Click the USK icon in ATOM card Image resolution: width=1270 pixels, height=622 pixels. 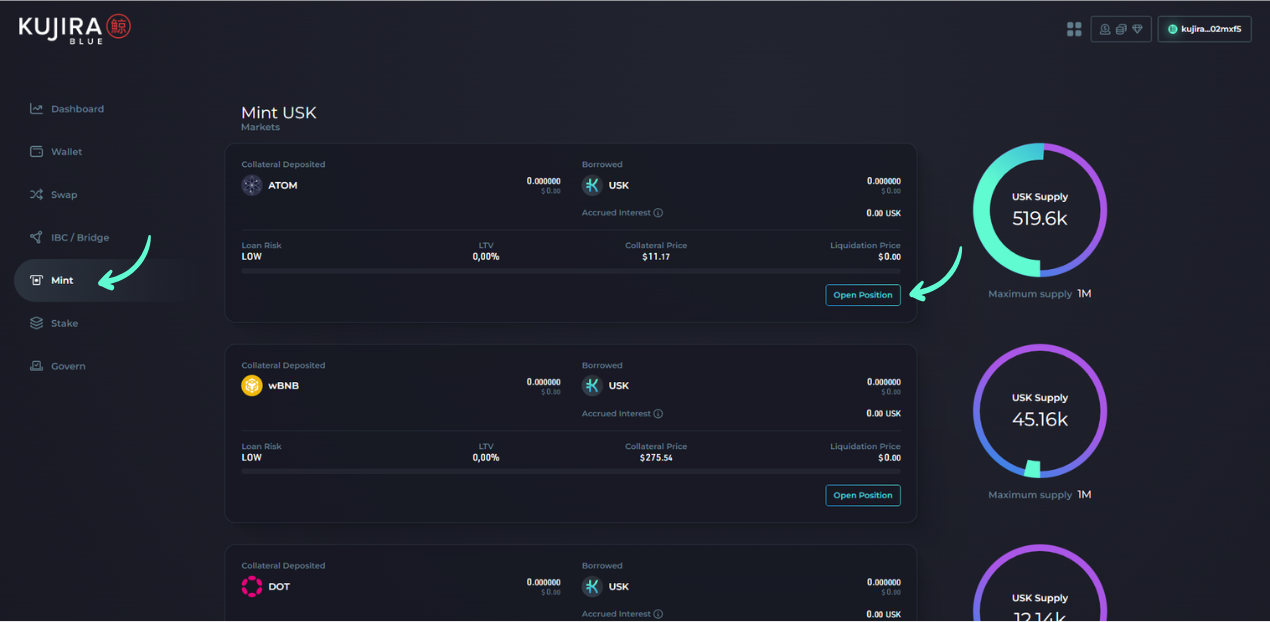[x=592, y=185]
